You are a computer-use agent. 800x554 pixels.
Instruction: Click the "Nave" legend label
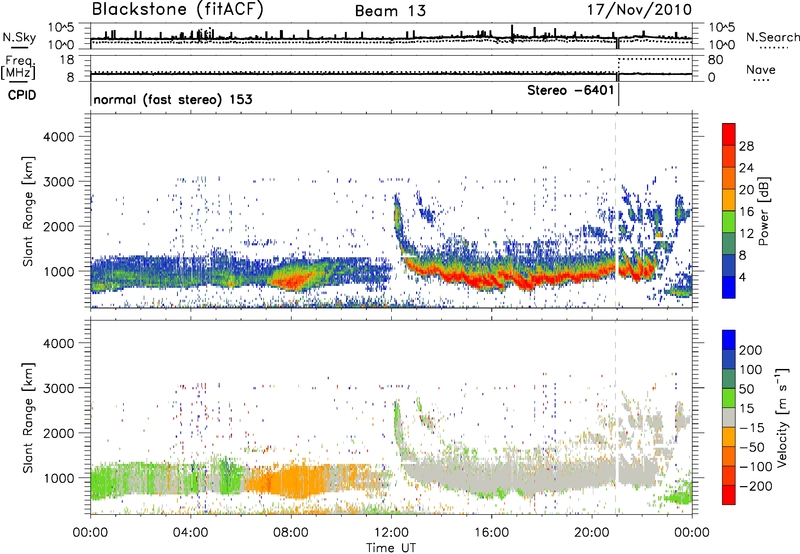pyautogui.click(x=760, y=70)
